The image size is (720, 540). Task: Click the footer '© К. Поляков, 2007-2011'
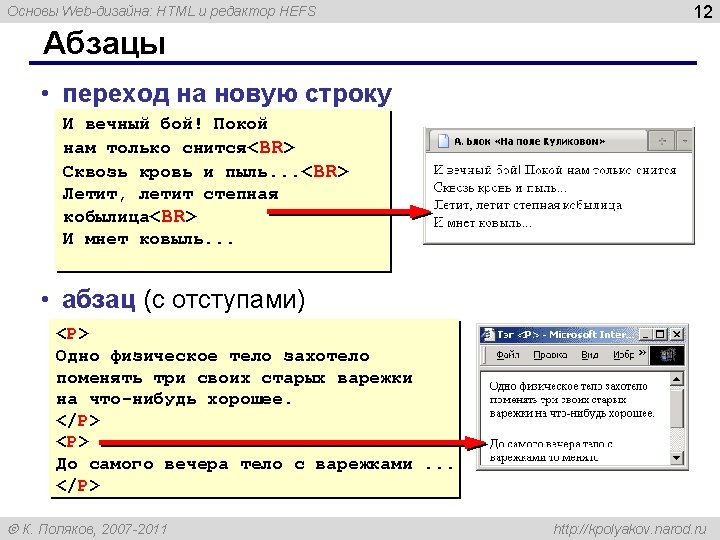[x=88, y=529]
